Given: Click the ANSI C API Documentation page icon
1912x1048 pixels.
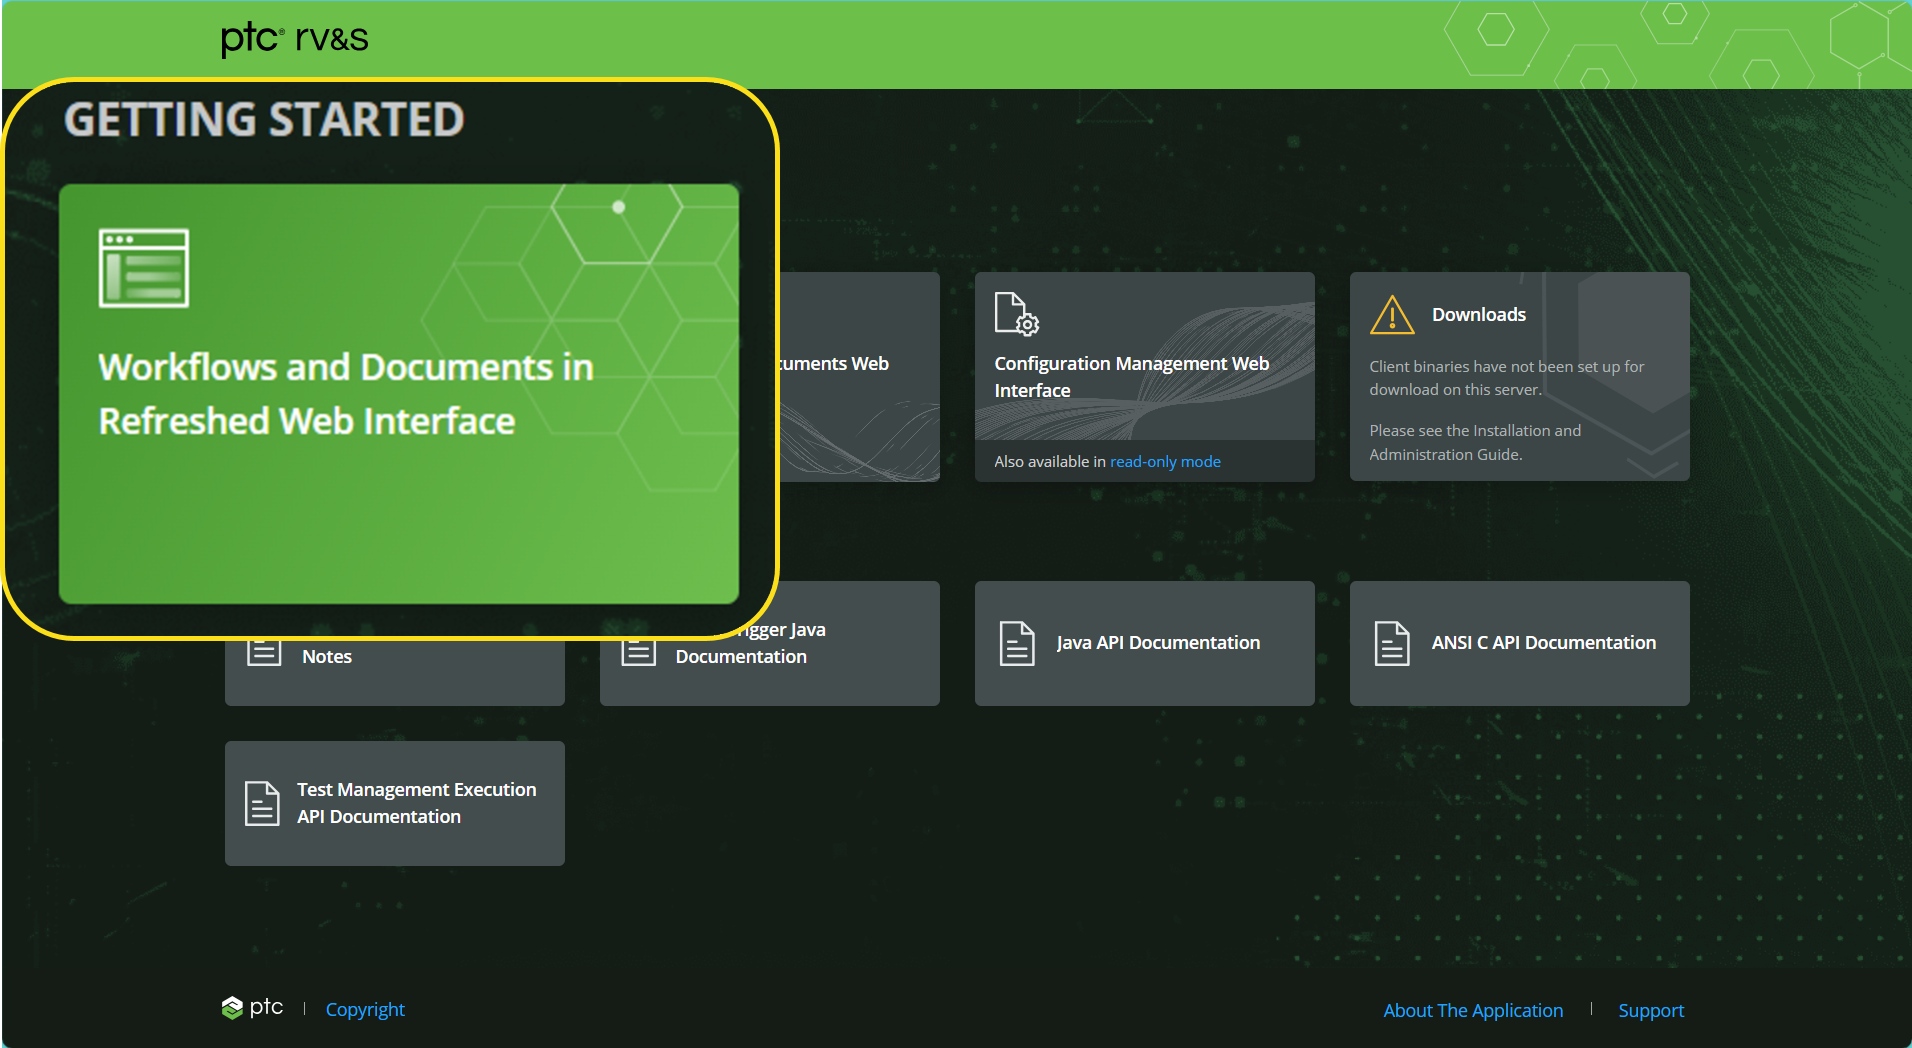Looking at the screenshot, I should pos(1392,643).
